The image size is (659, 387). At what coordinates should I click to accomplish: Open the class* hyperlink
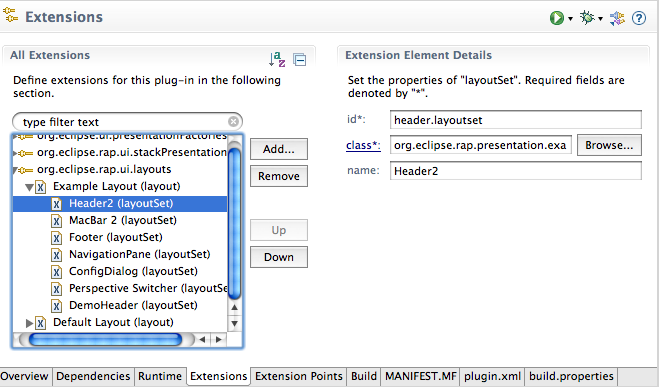(x=363, y=145)
